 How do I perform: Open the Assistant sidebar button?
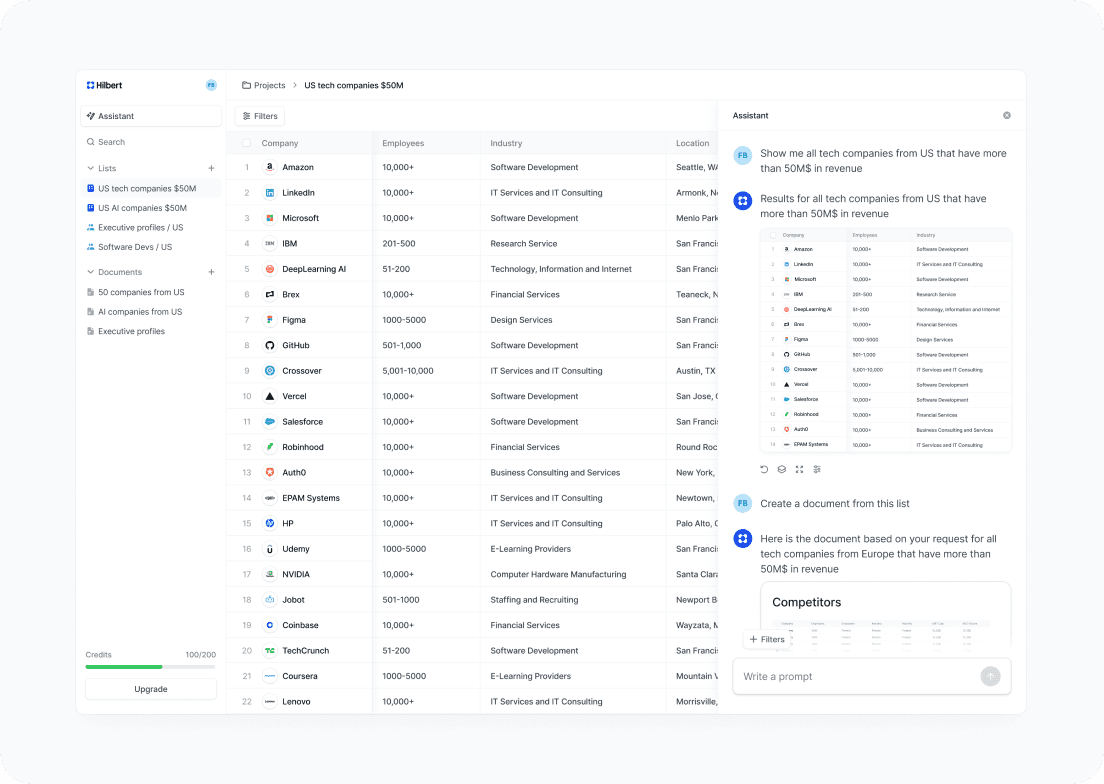(x=151, y=116)
